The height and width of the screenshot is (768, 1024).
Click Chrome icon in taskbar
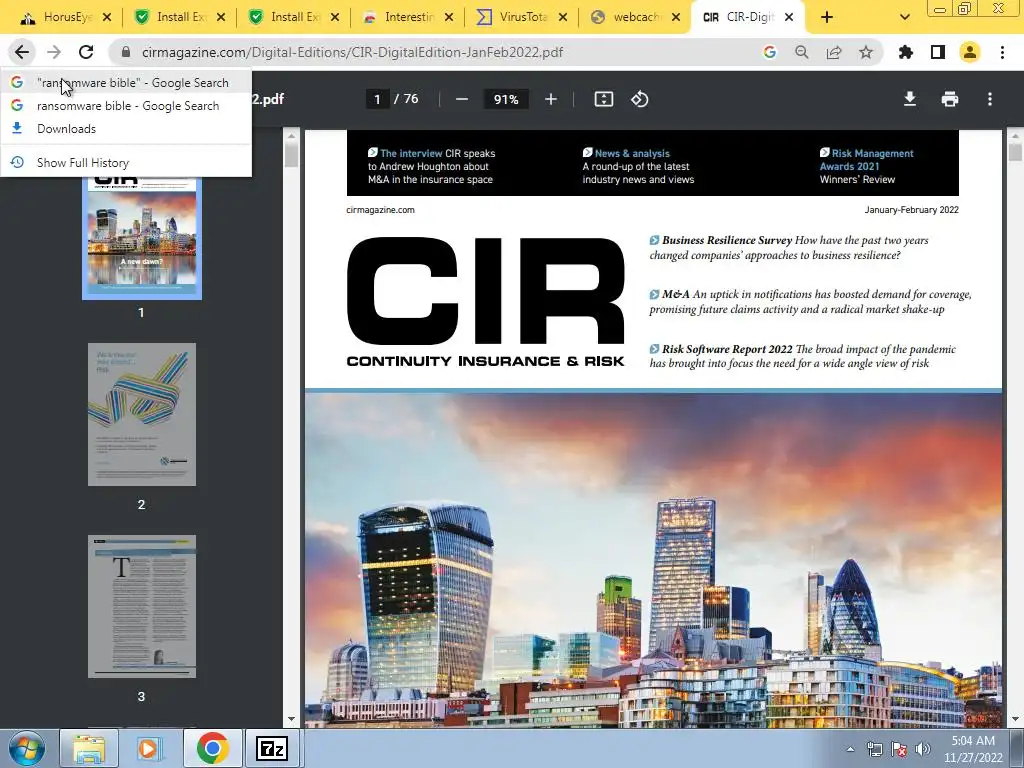[x=212, y=748]
